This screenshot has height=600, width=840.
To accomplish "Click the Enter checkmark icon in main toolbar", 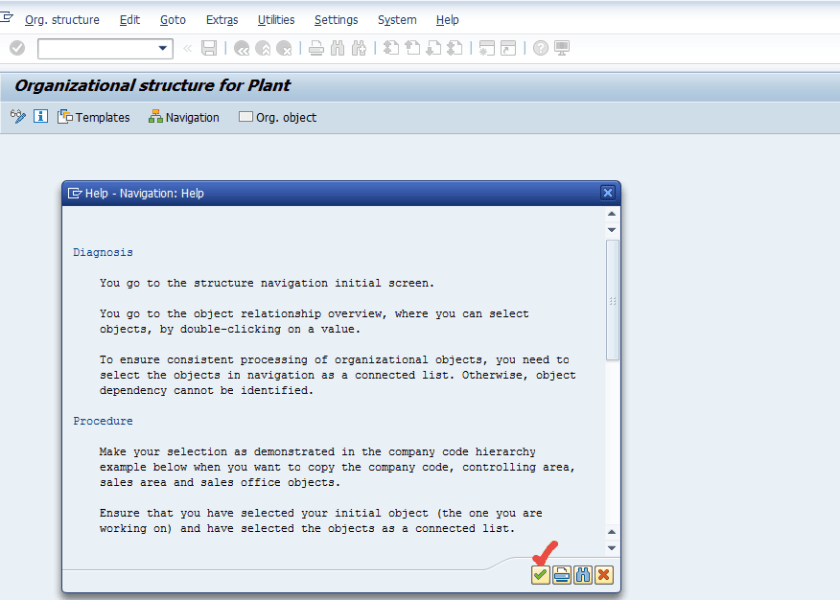I will [17, 48].
